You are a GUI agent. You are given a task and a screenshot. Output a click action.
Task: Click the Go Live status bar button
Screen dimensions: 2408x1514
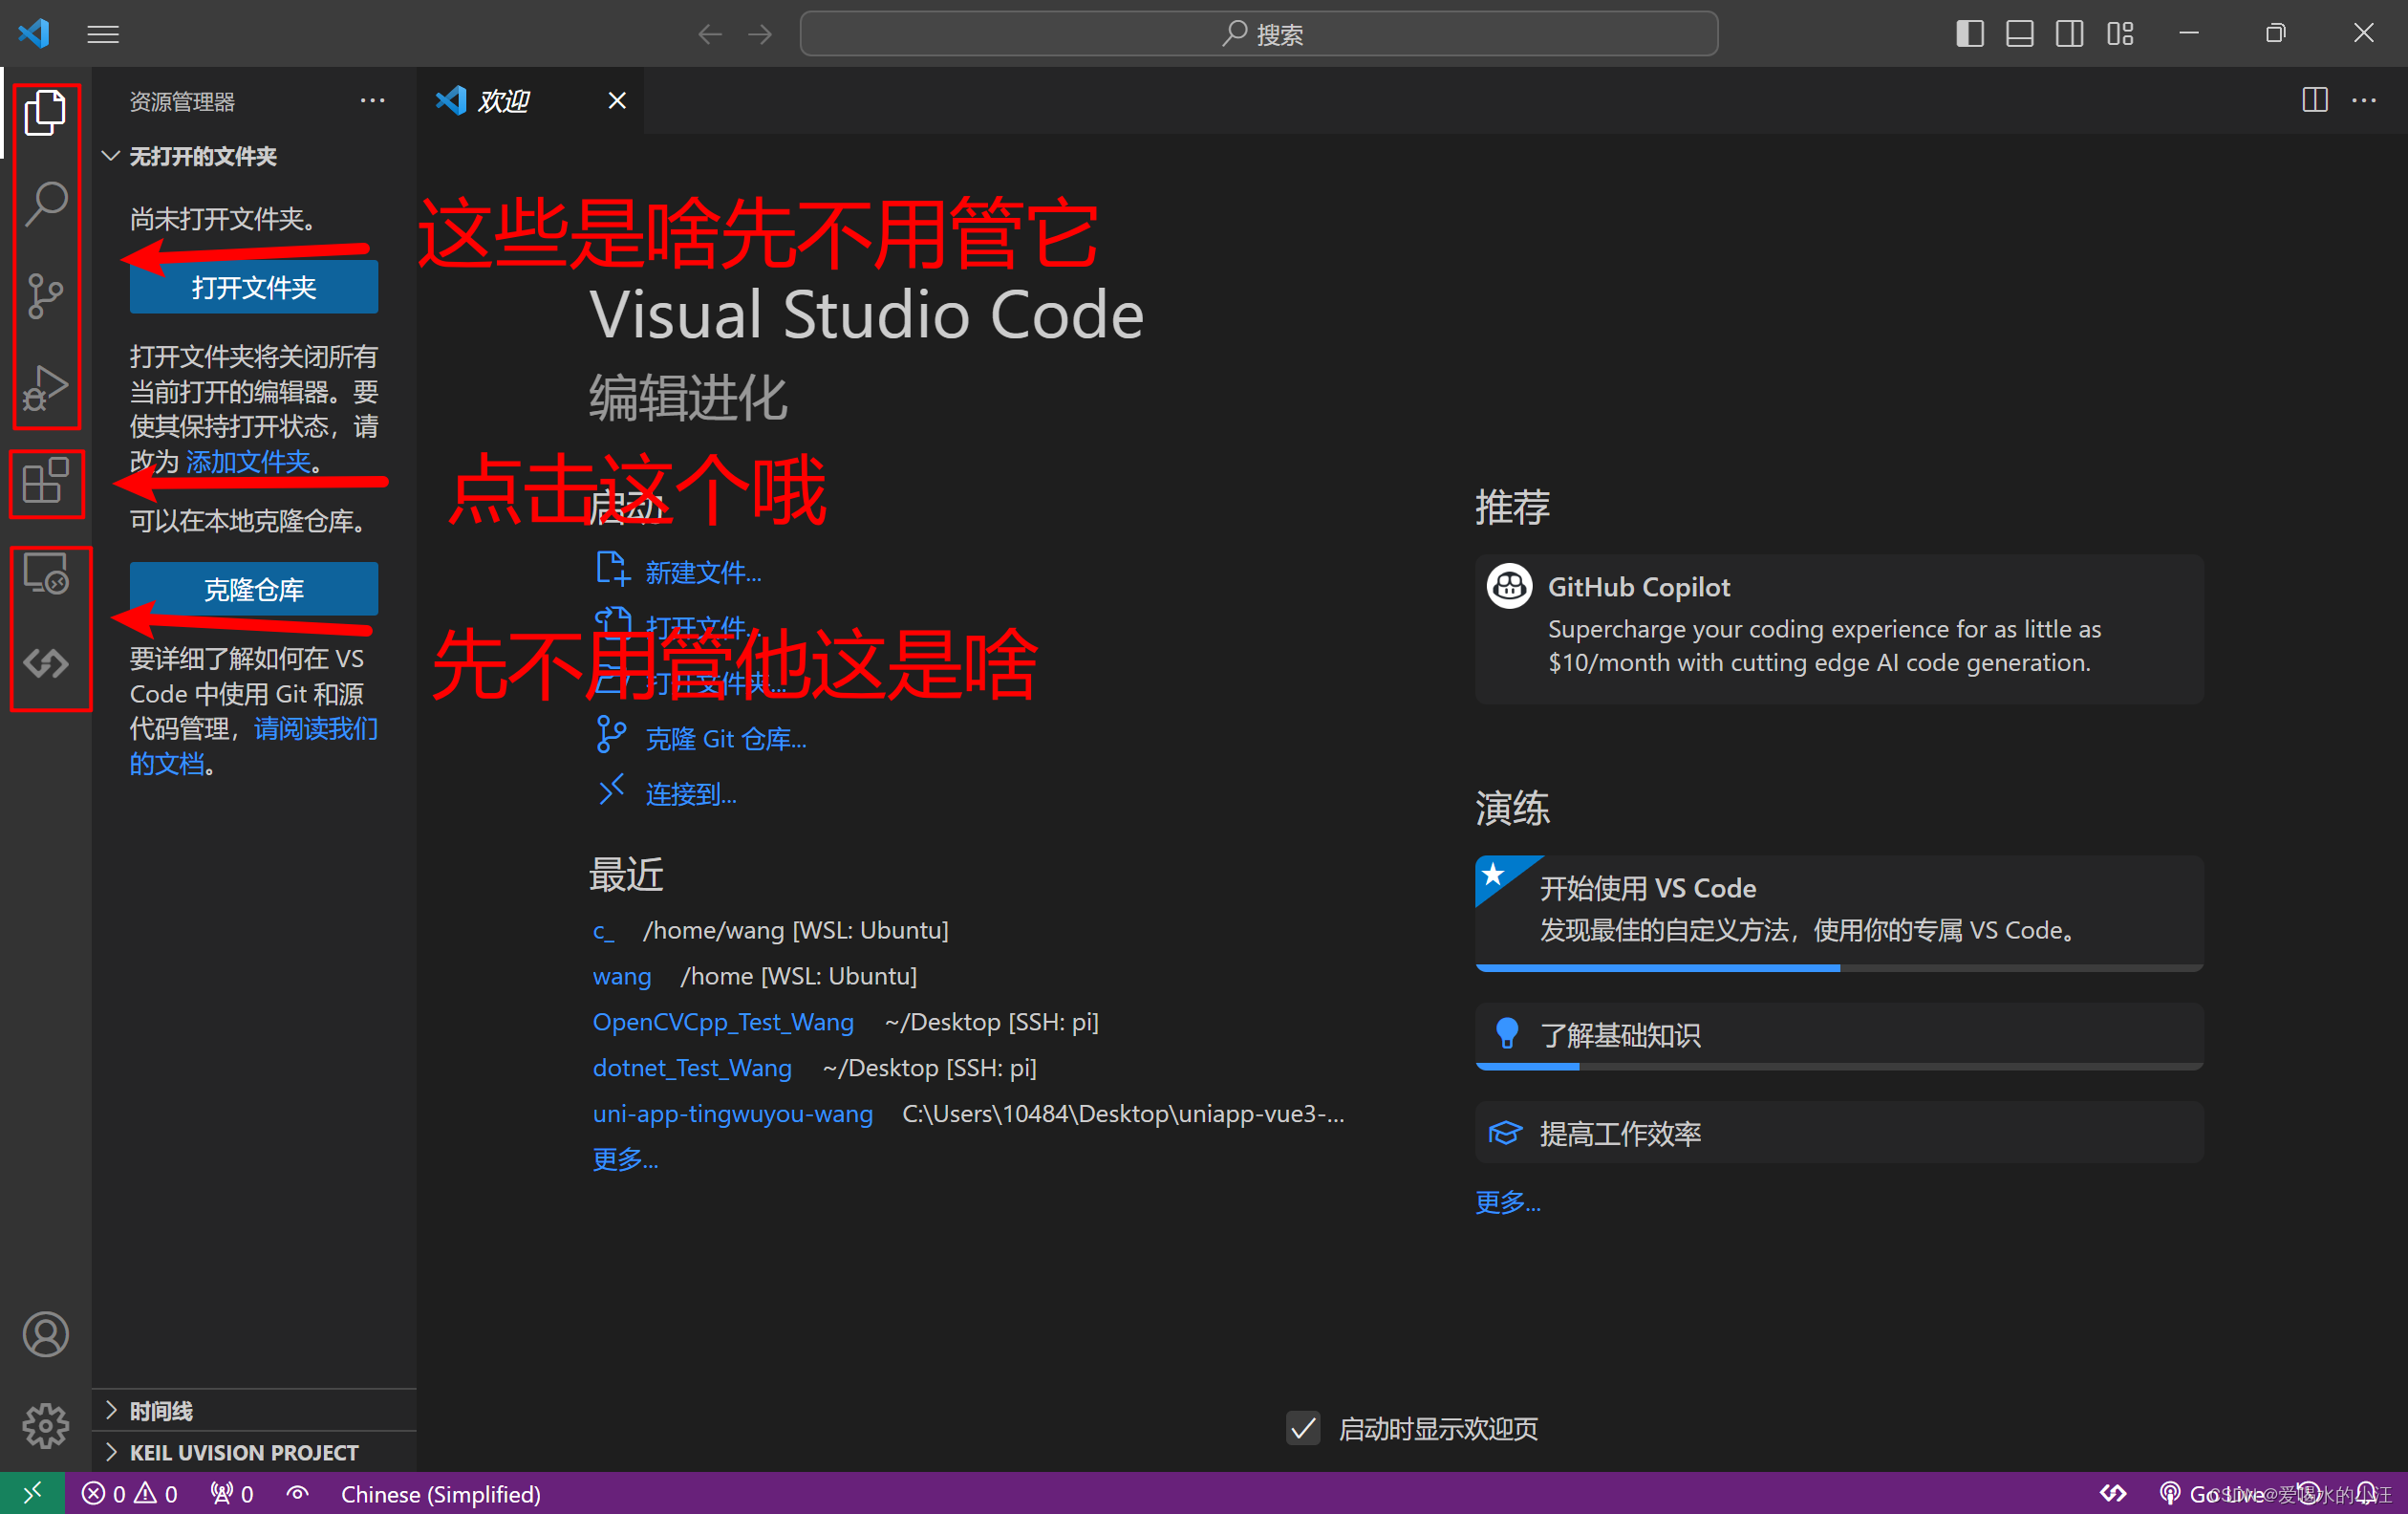click(2211, 1494)
